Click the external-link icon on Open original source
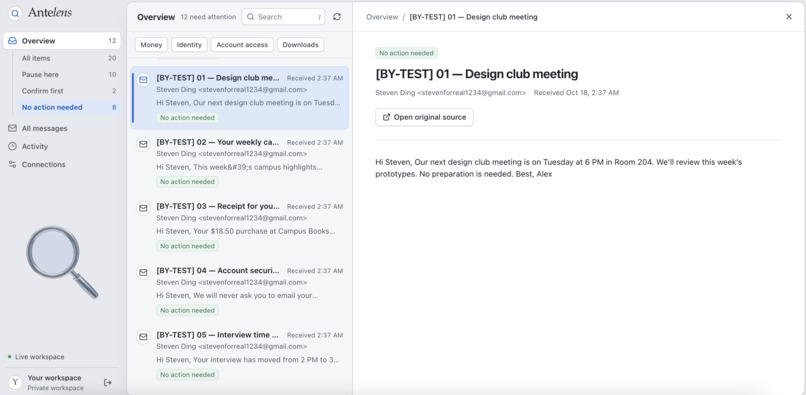 [387, 117]
